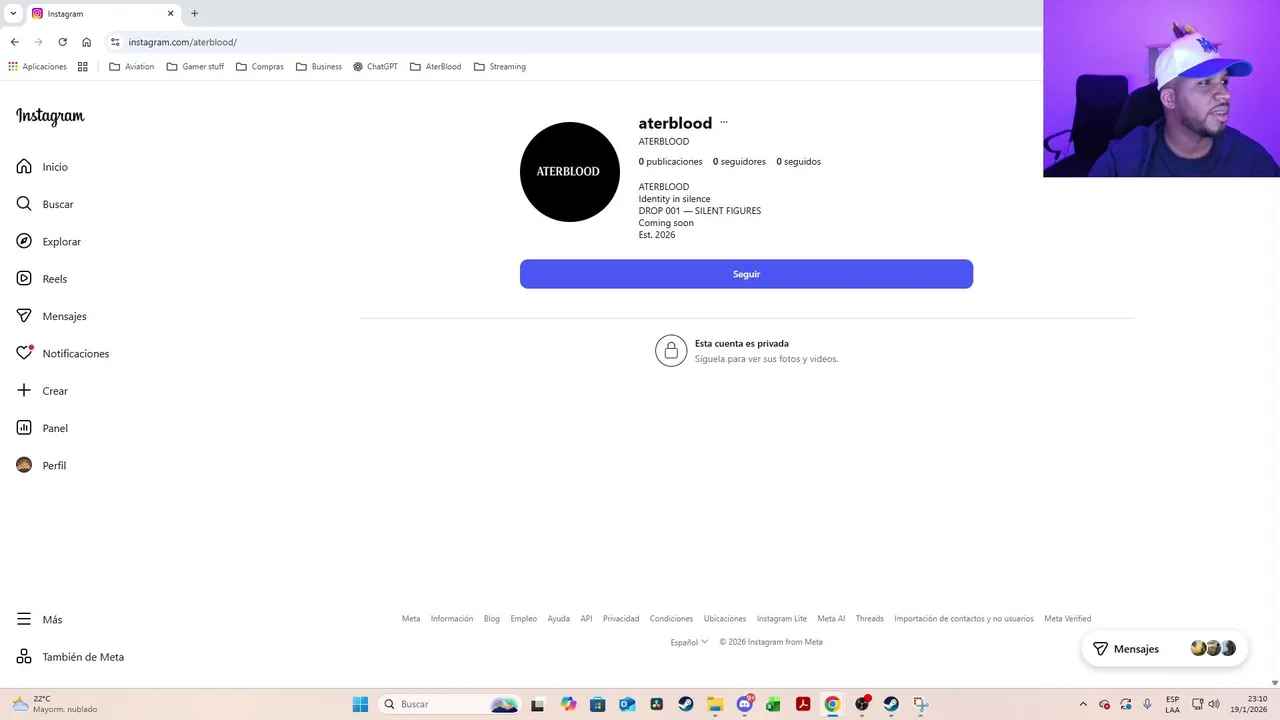This screenshot has width=1280, height=720.
Task: Open Inicio home in Instagram sidebar
Action: (x=42, y=167)
